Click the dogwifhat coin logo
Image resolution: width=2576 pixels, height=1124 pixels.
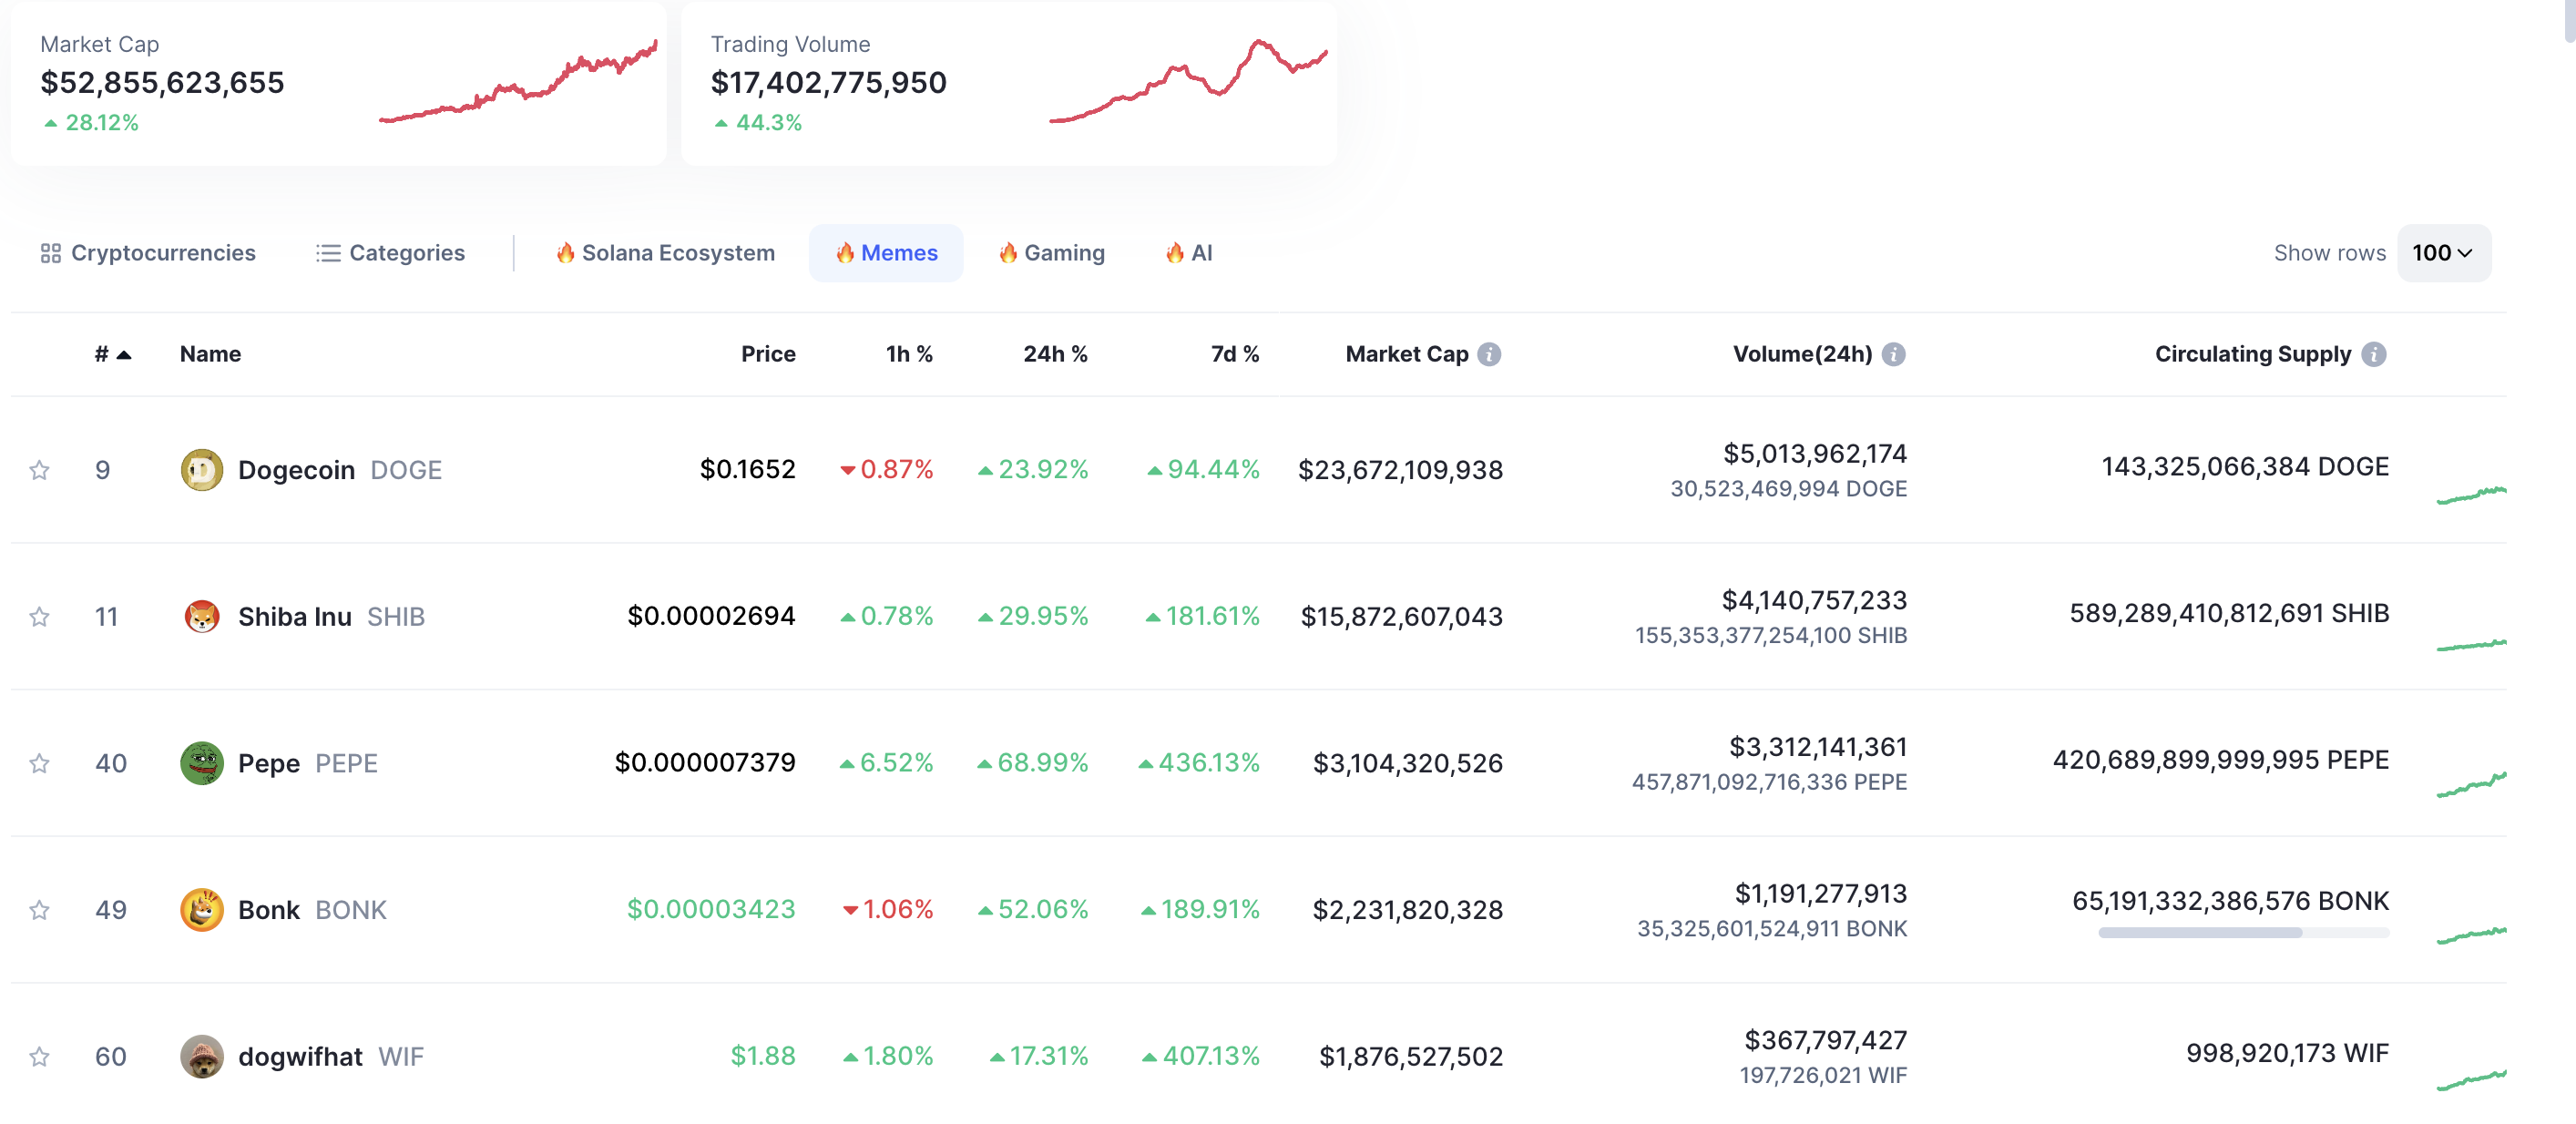[201, 1056]
